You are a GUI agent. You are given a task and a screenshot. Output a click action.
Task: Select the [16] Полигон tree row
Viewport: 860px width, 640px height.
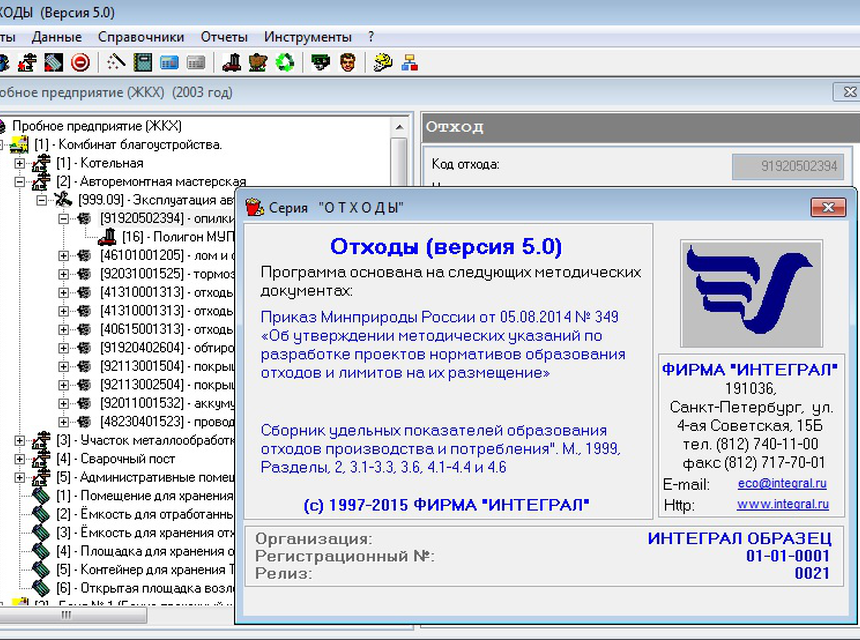point(178,237)
